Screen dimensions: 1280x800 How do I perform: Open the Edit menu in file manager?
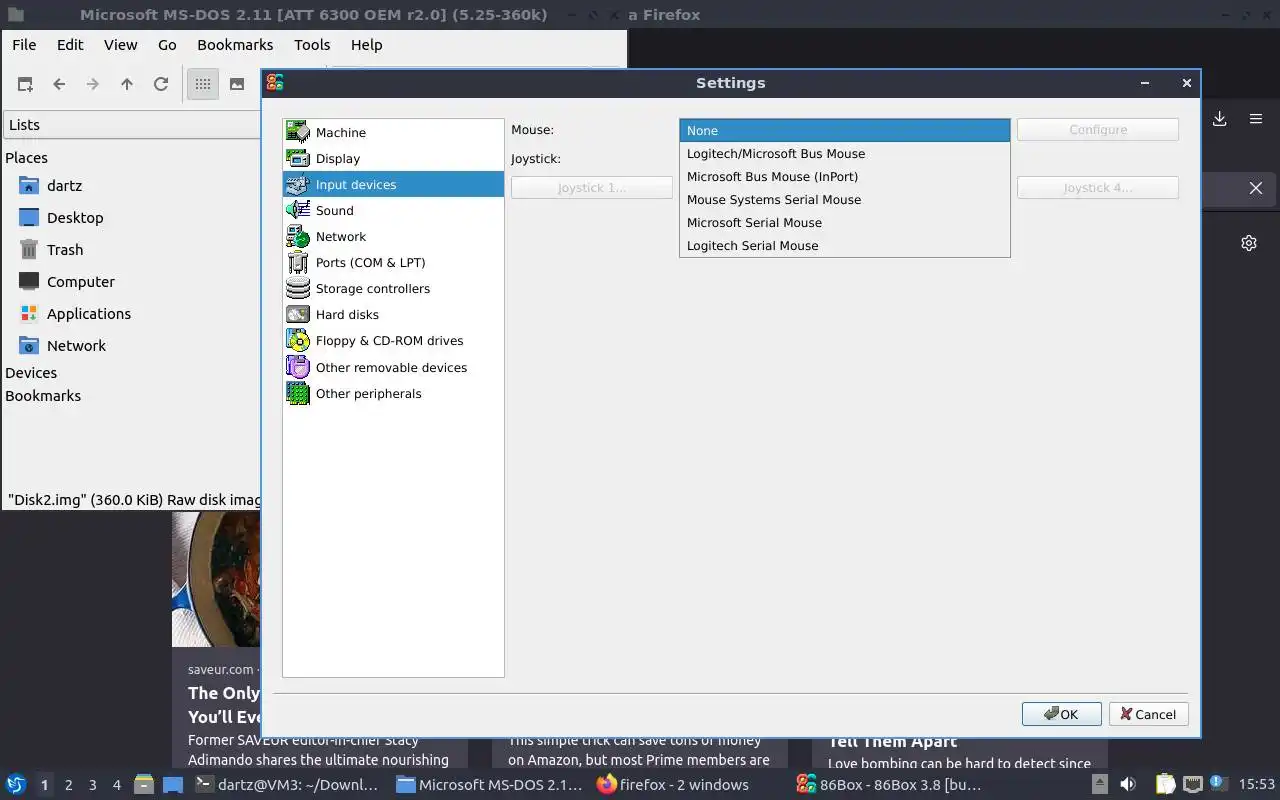[x=70, y=45]
